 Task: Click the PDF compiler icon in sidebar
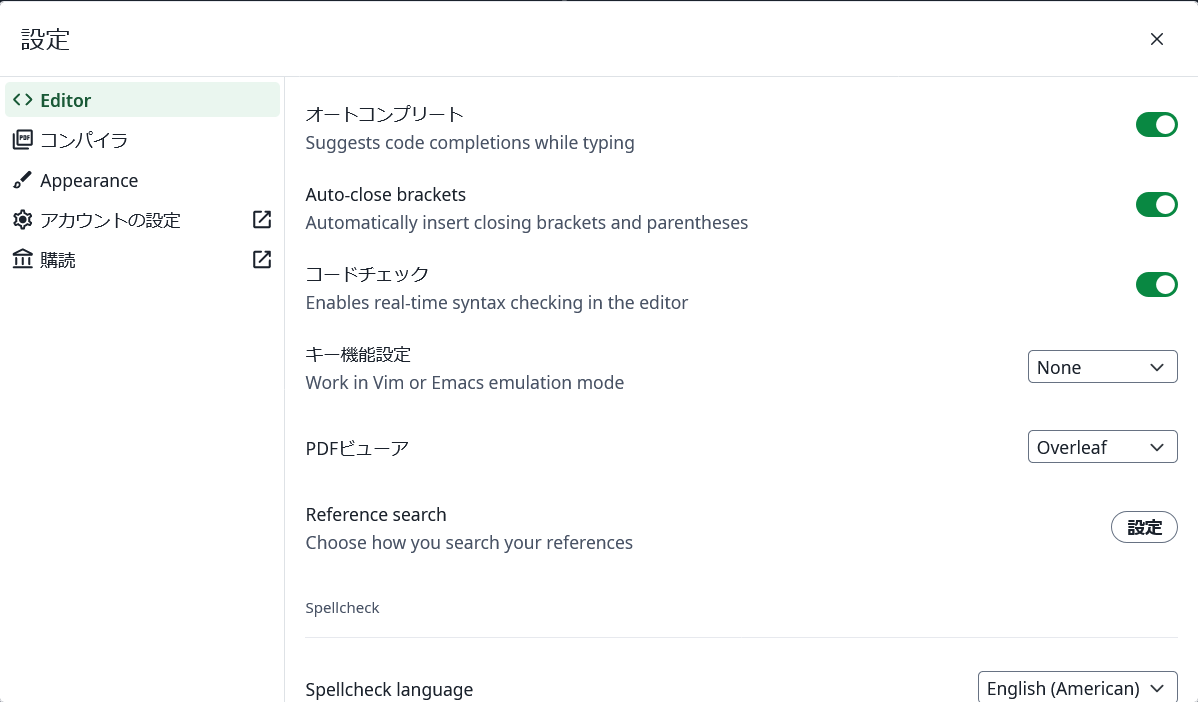(x=22, y=140)
